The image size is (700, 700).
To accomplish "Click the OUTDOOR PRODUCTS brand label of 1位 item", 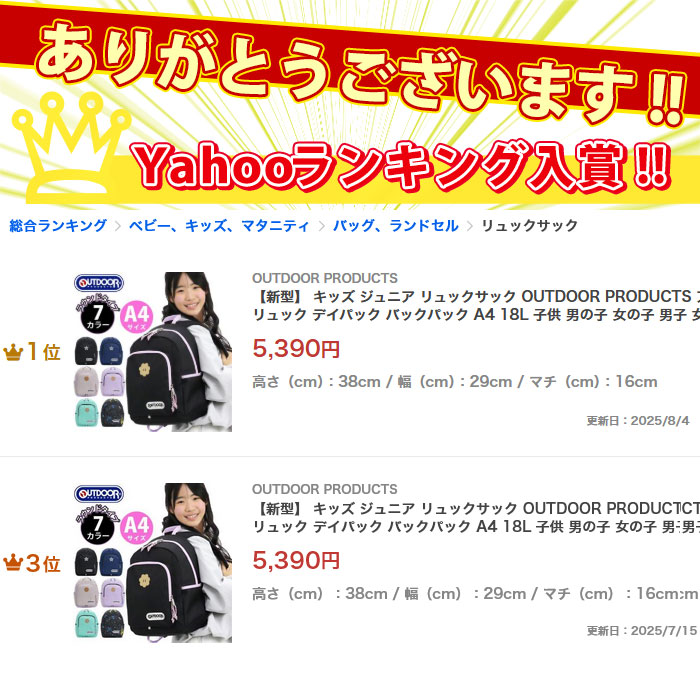I will coord(325,278).
